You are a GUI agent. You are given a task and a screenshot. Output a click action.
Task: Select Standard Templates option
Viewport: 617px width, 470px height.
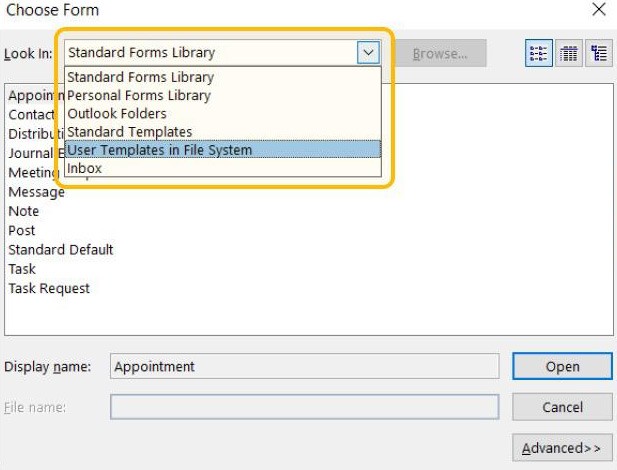[129, 132]
